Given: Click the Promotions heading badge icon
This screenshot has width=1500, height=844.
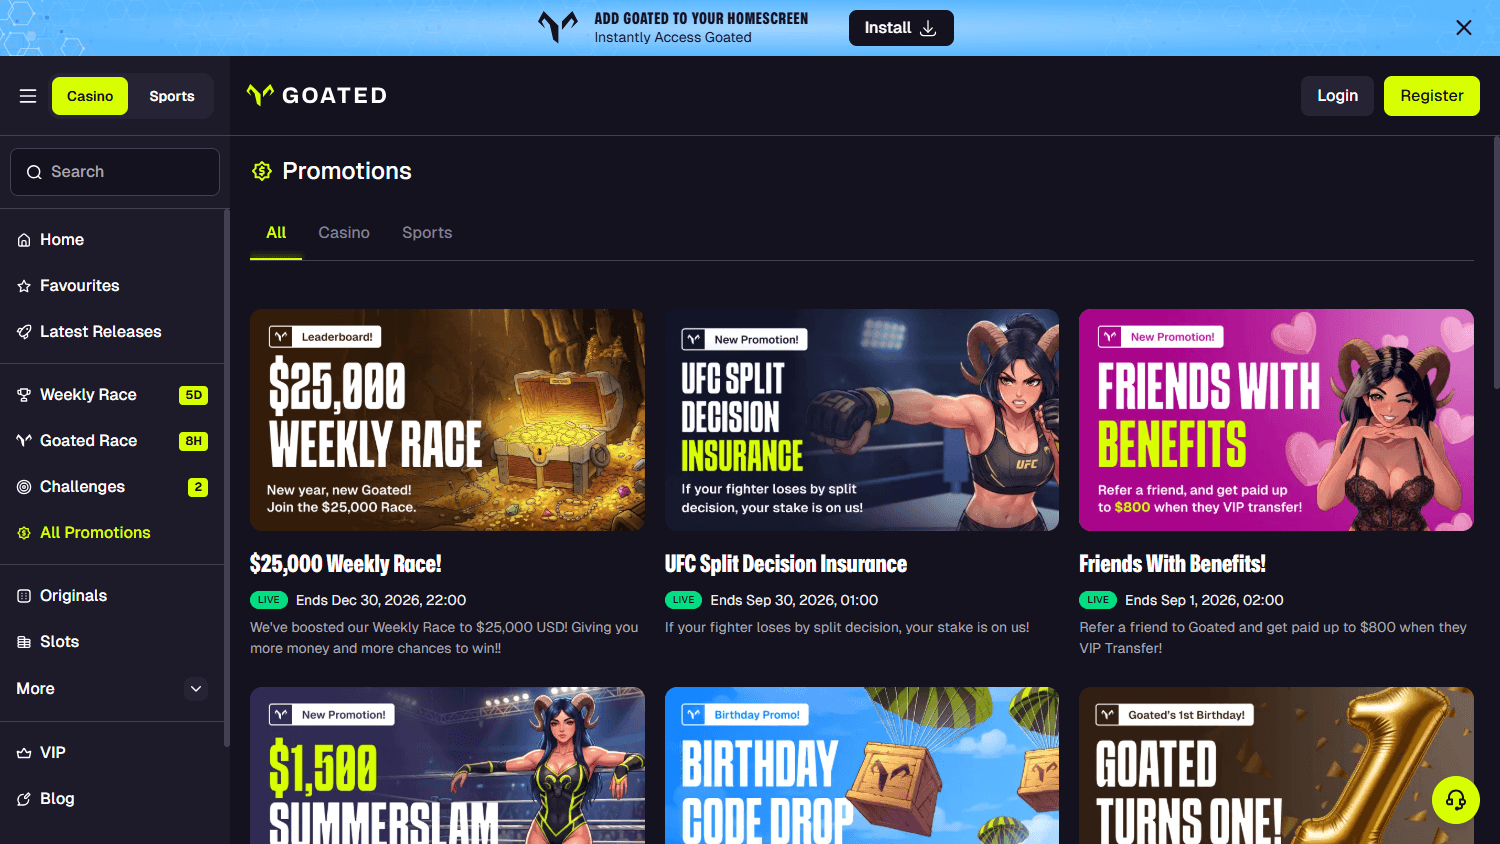Looking at the screenshot, I should point(262,171).
